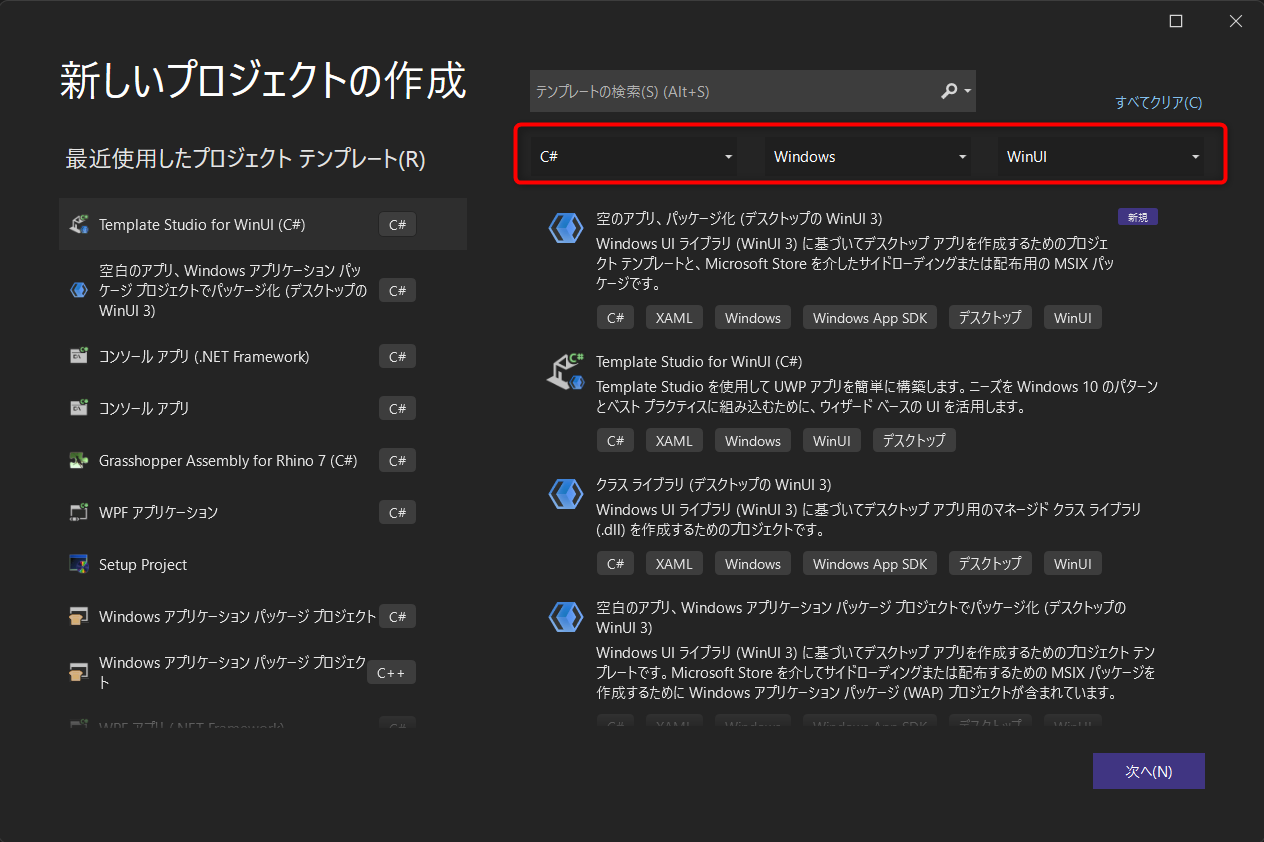This screenshot has height=842, width=1264.
Task: Click the icon of the plain コンソール アプリ entry
Action: tap(79, 408)
